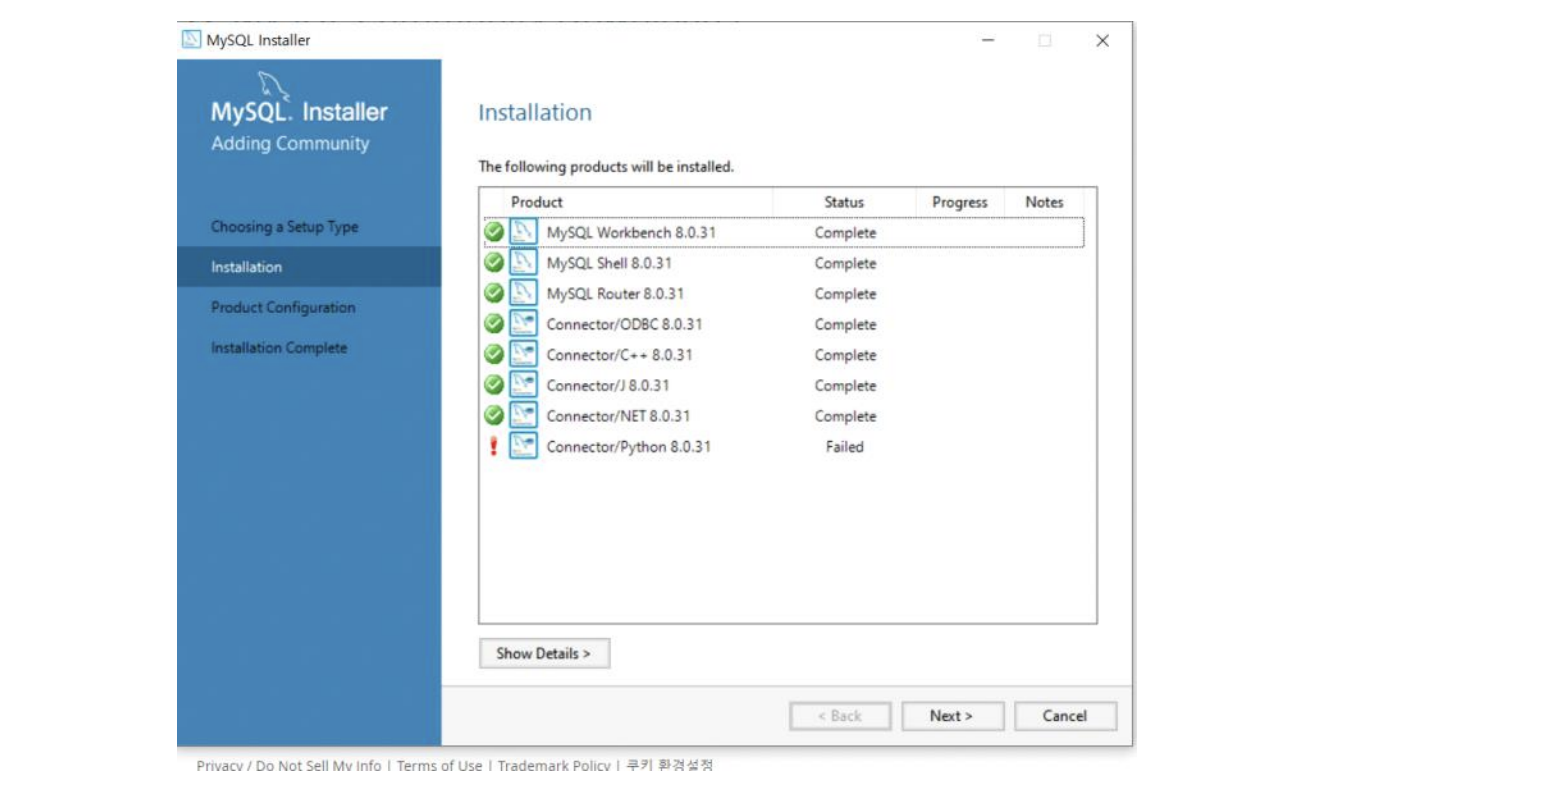Click the green check icon beside MySQL Shell
Viewport: 1560px width, 808px height.
494,263
